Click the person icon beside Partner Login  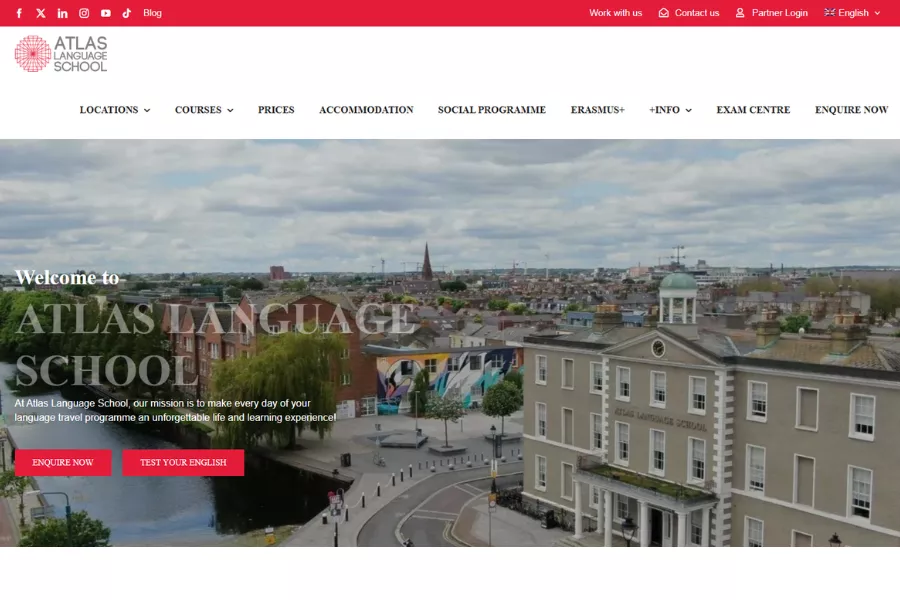(x=740, y=13)
